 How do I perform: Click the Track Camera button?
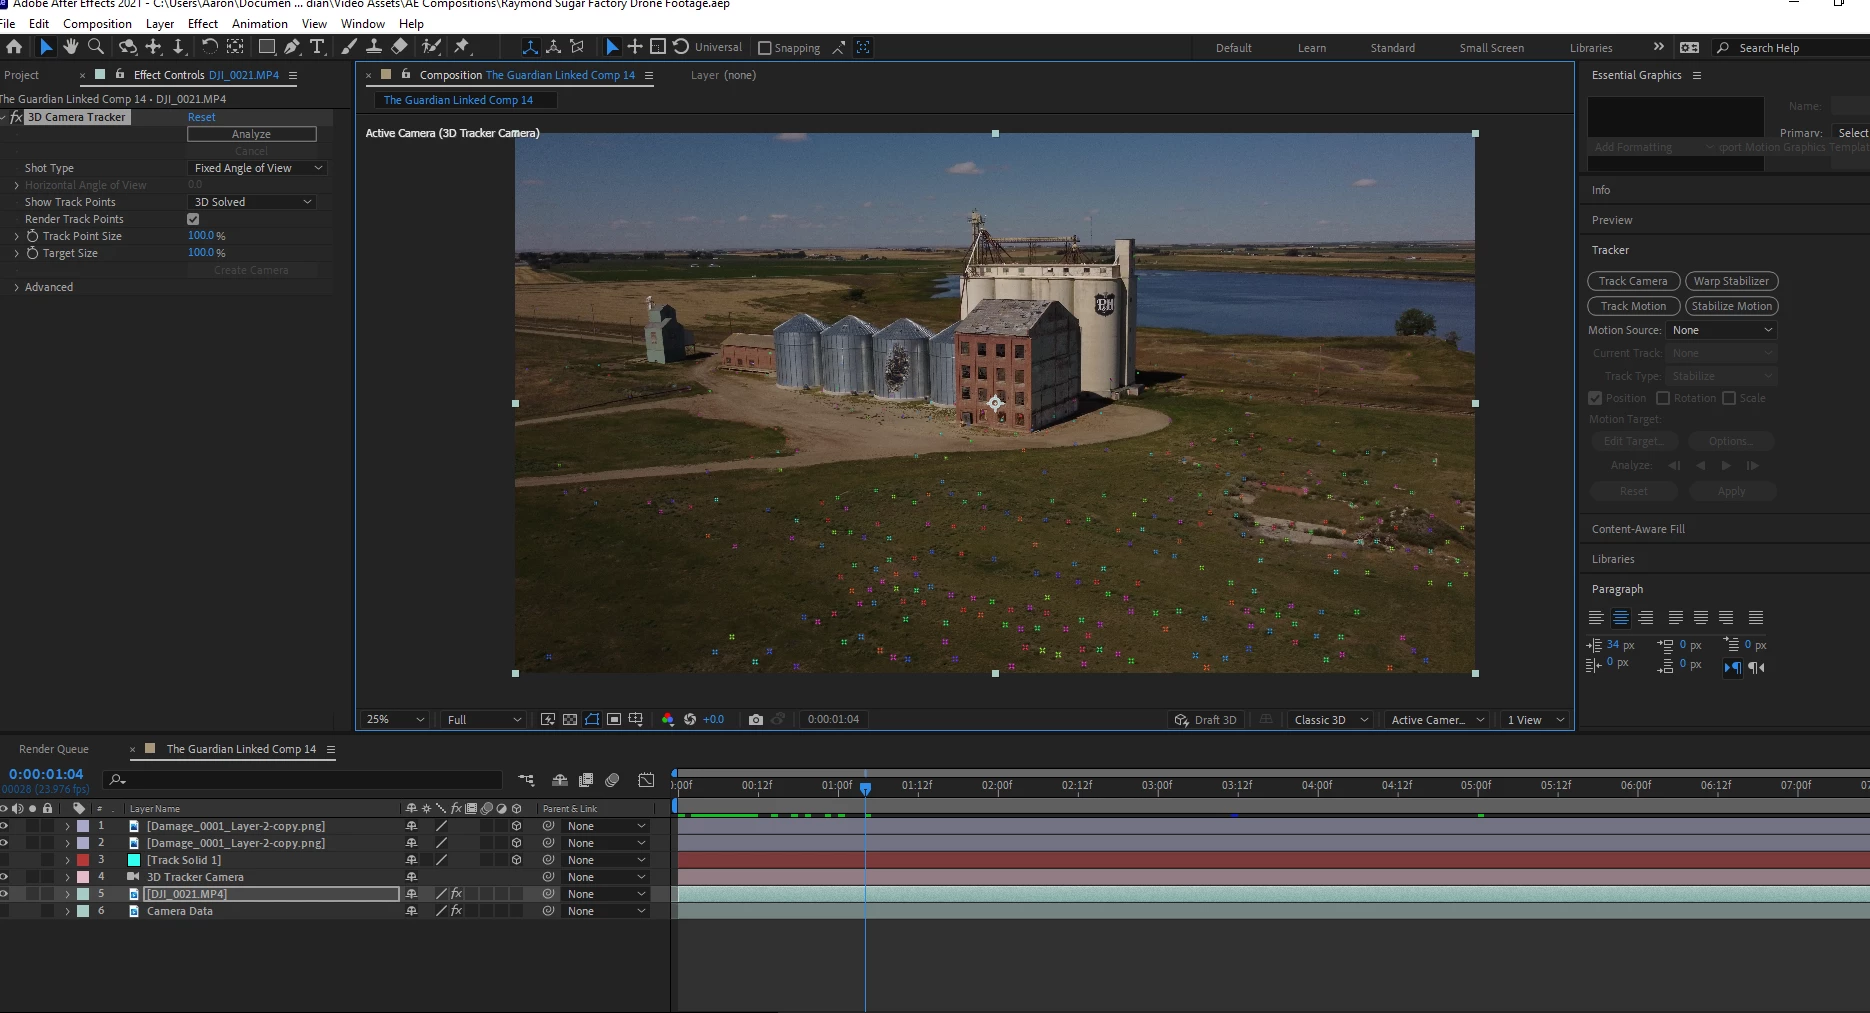1632,281
